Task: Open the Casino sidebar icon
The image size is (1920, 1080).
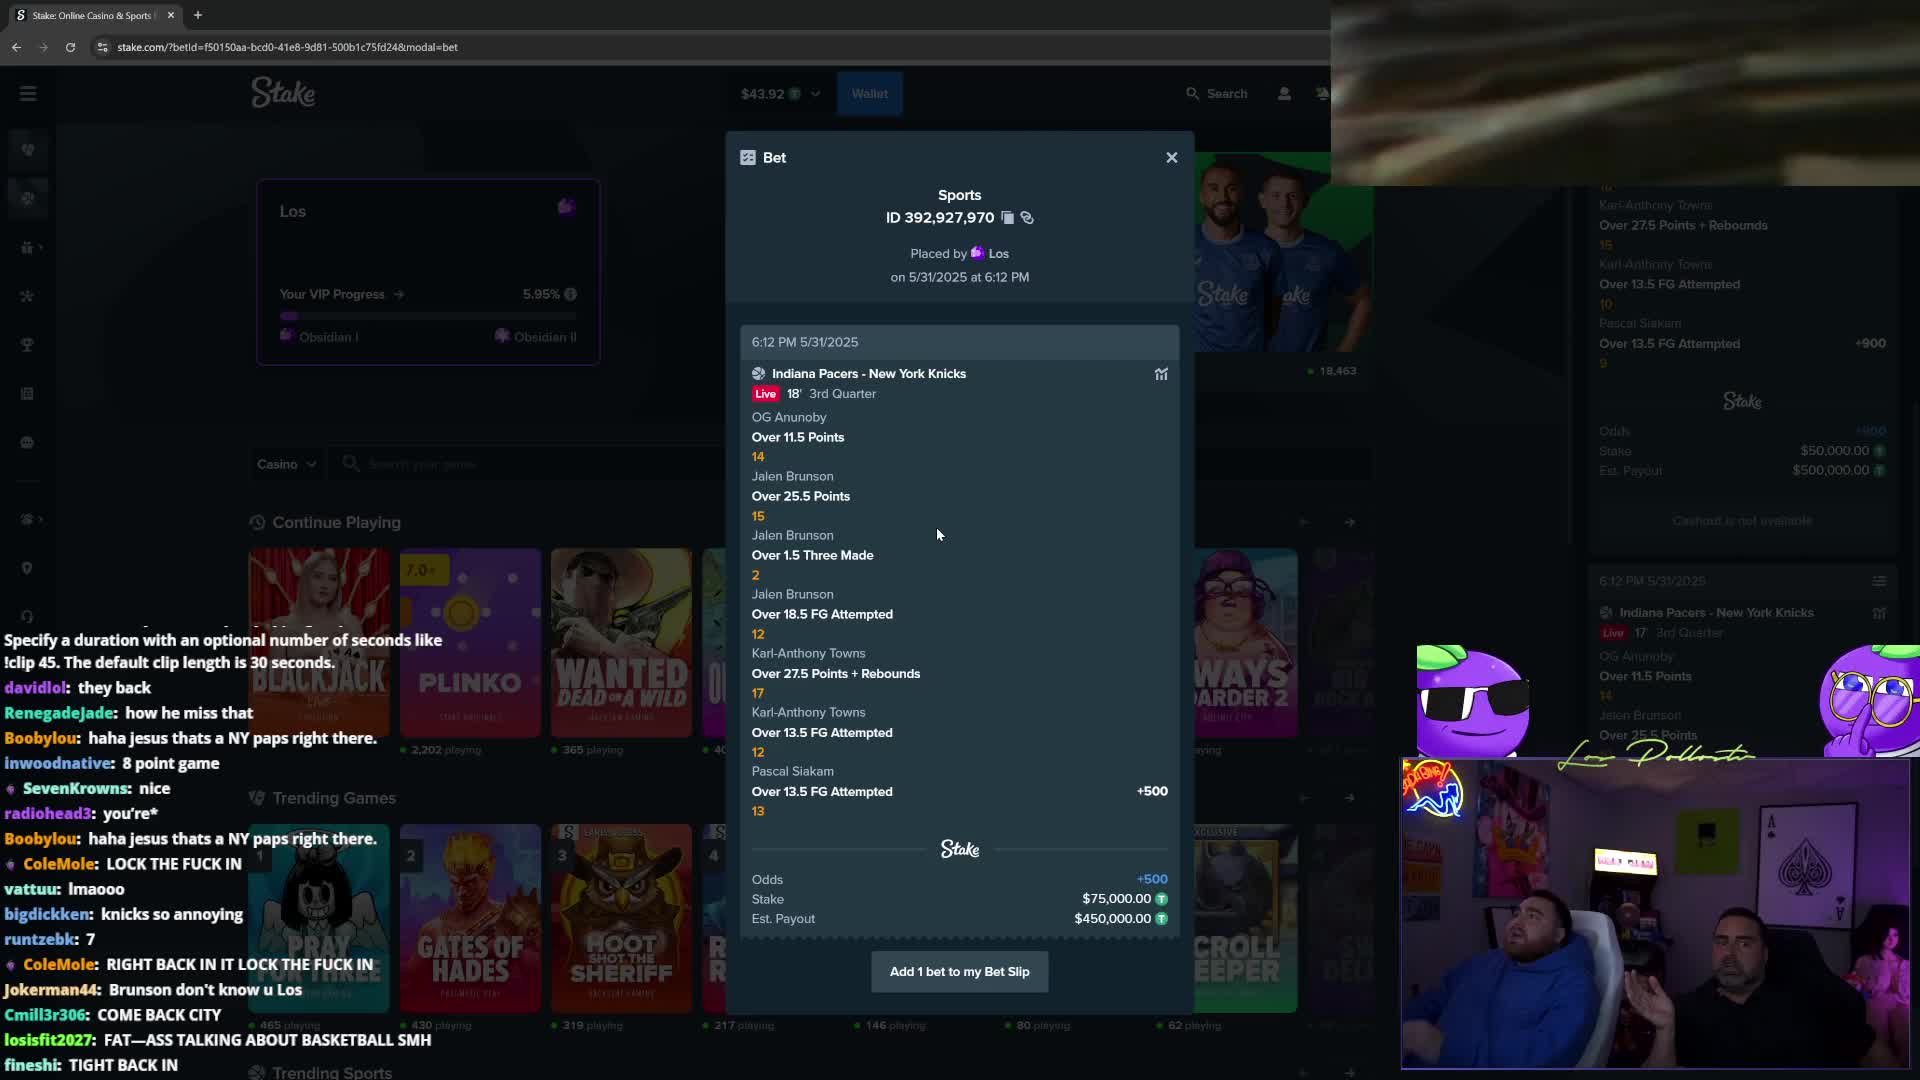Action: click(x=28, y=150)
